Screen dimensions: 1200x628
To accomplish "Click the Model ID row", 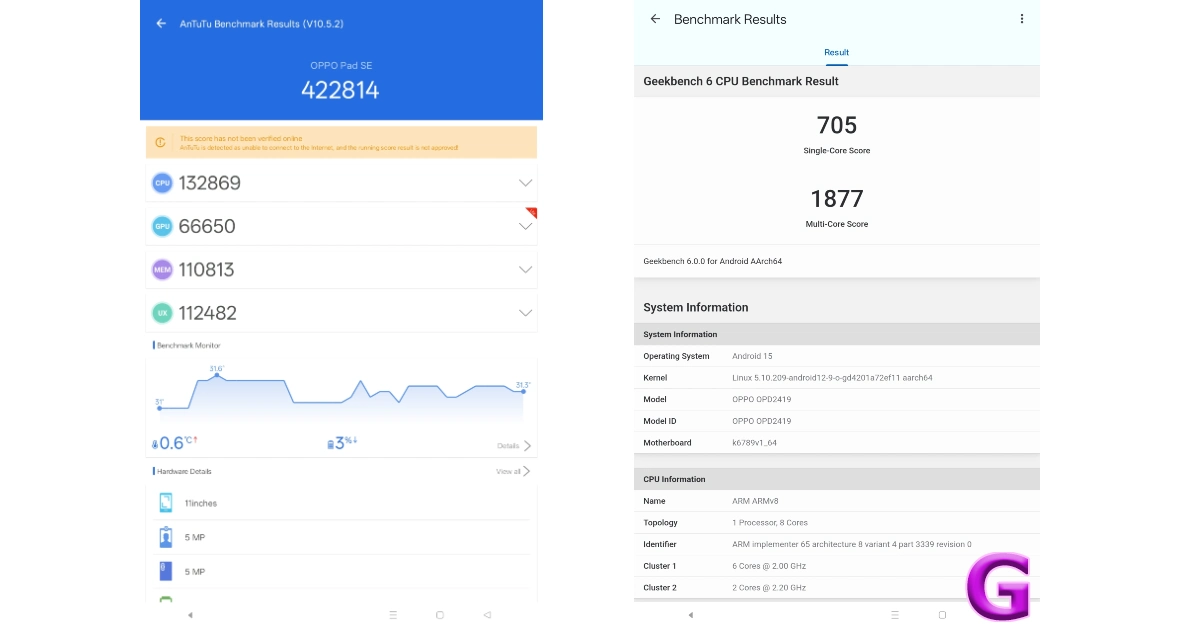I will (x=837, y=421).
